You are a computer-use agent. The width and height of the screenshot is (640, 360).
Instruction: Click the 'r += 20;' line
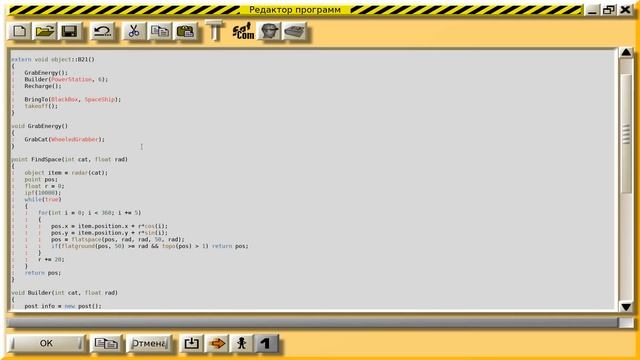point(51,260)
